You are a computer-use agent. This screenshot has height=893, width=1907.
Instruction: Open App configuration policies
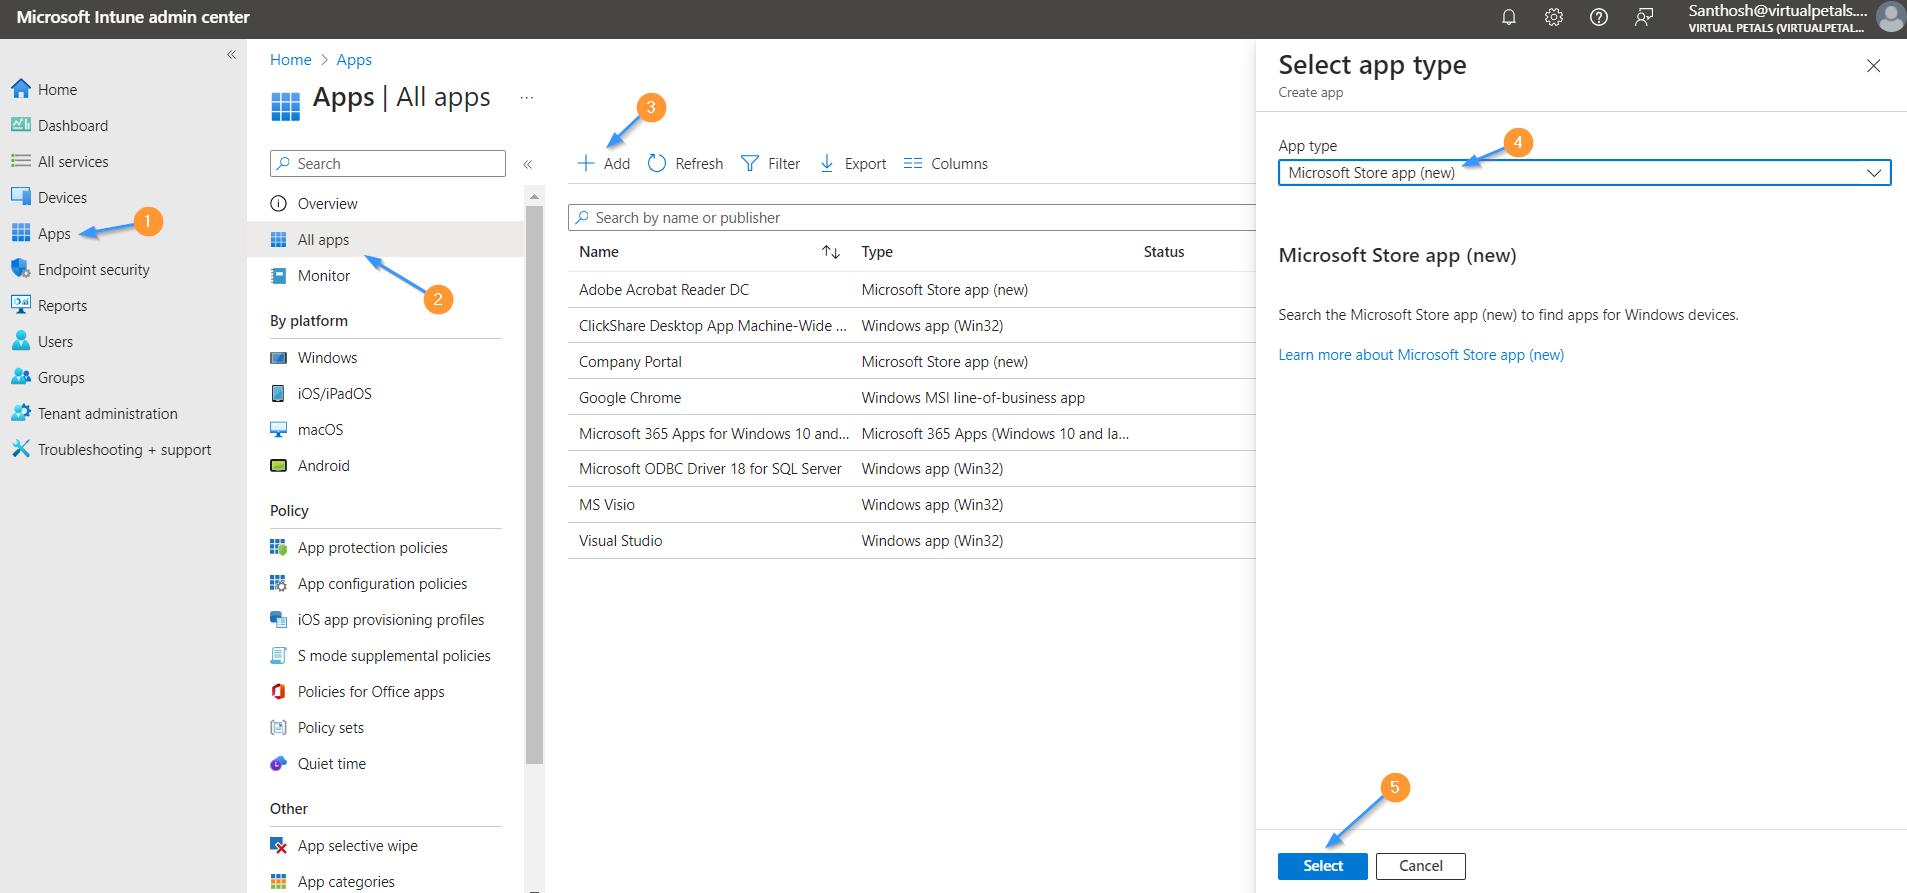[x=382, y=584]
